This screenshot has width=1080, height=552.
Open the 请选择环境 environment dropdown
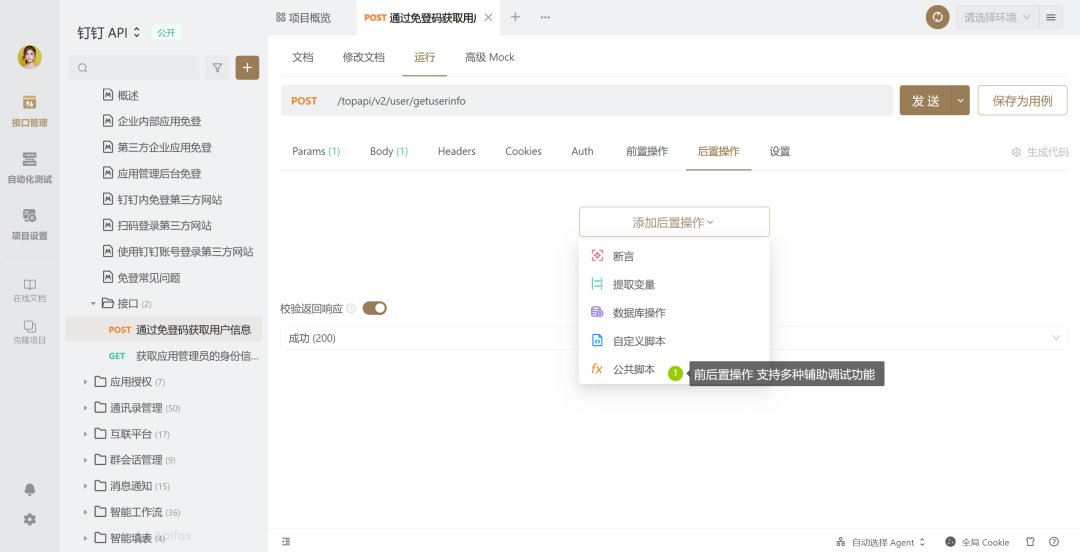pyautogui.click(x=996, y=17)
